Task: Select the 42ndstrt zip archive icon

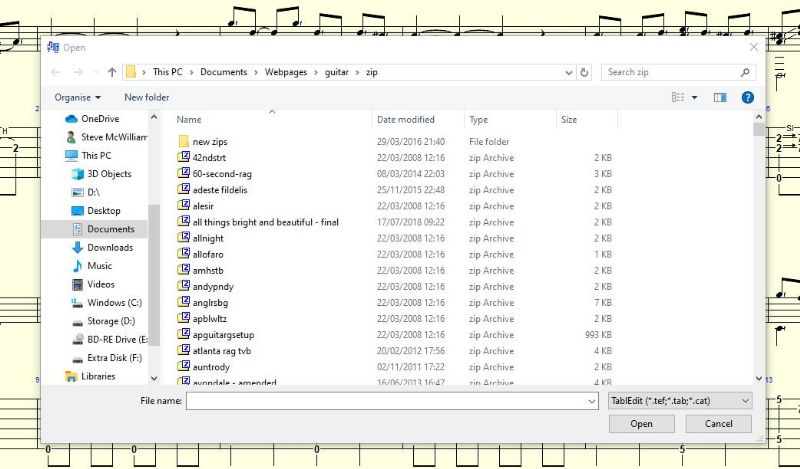Action: (x=184, y=157)
